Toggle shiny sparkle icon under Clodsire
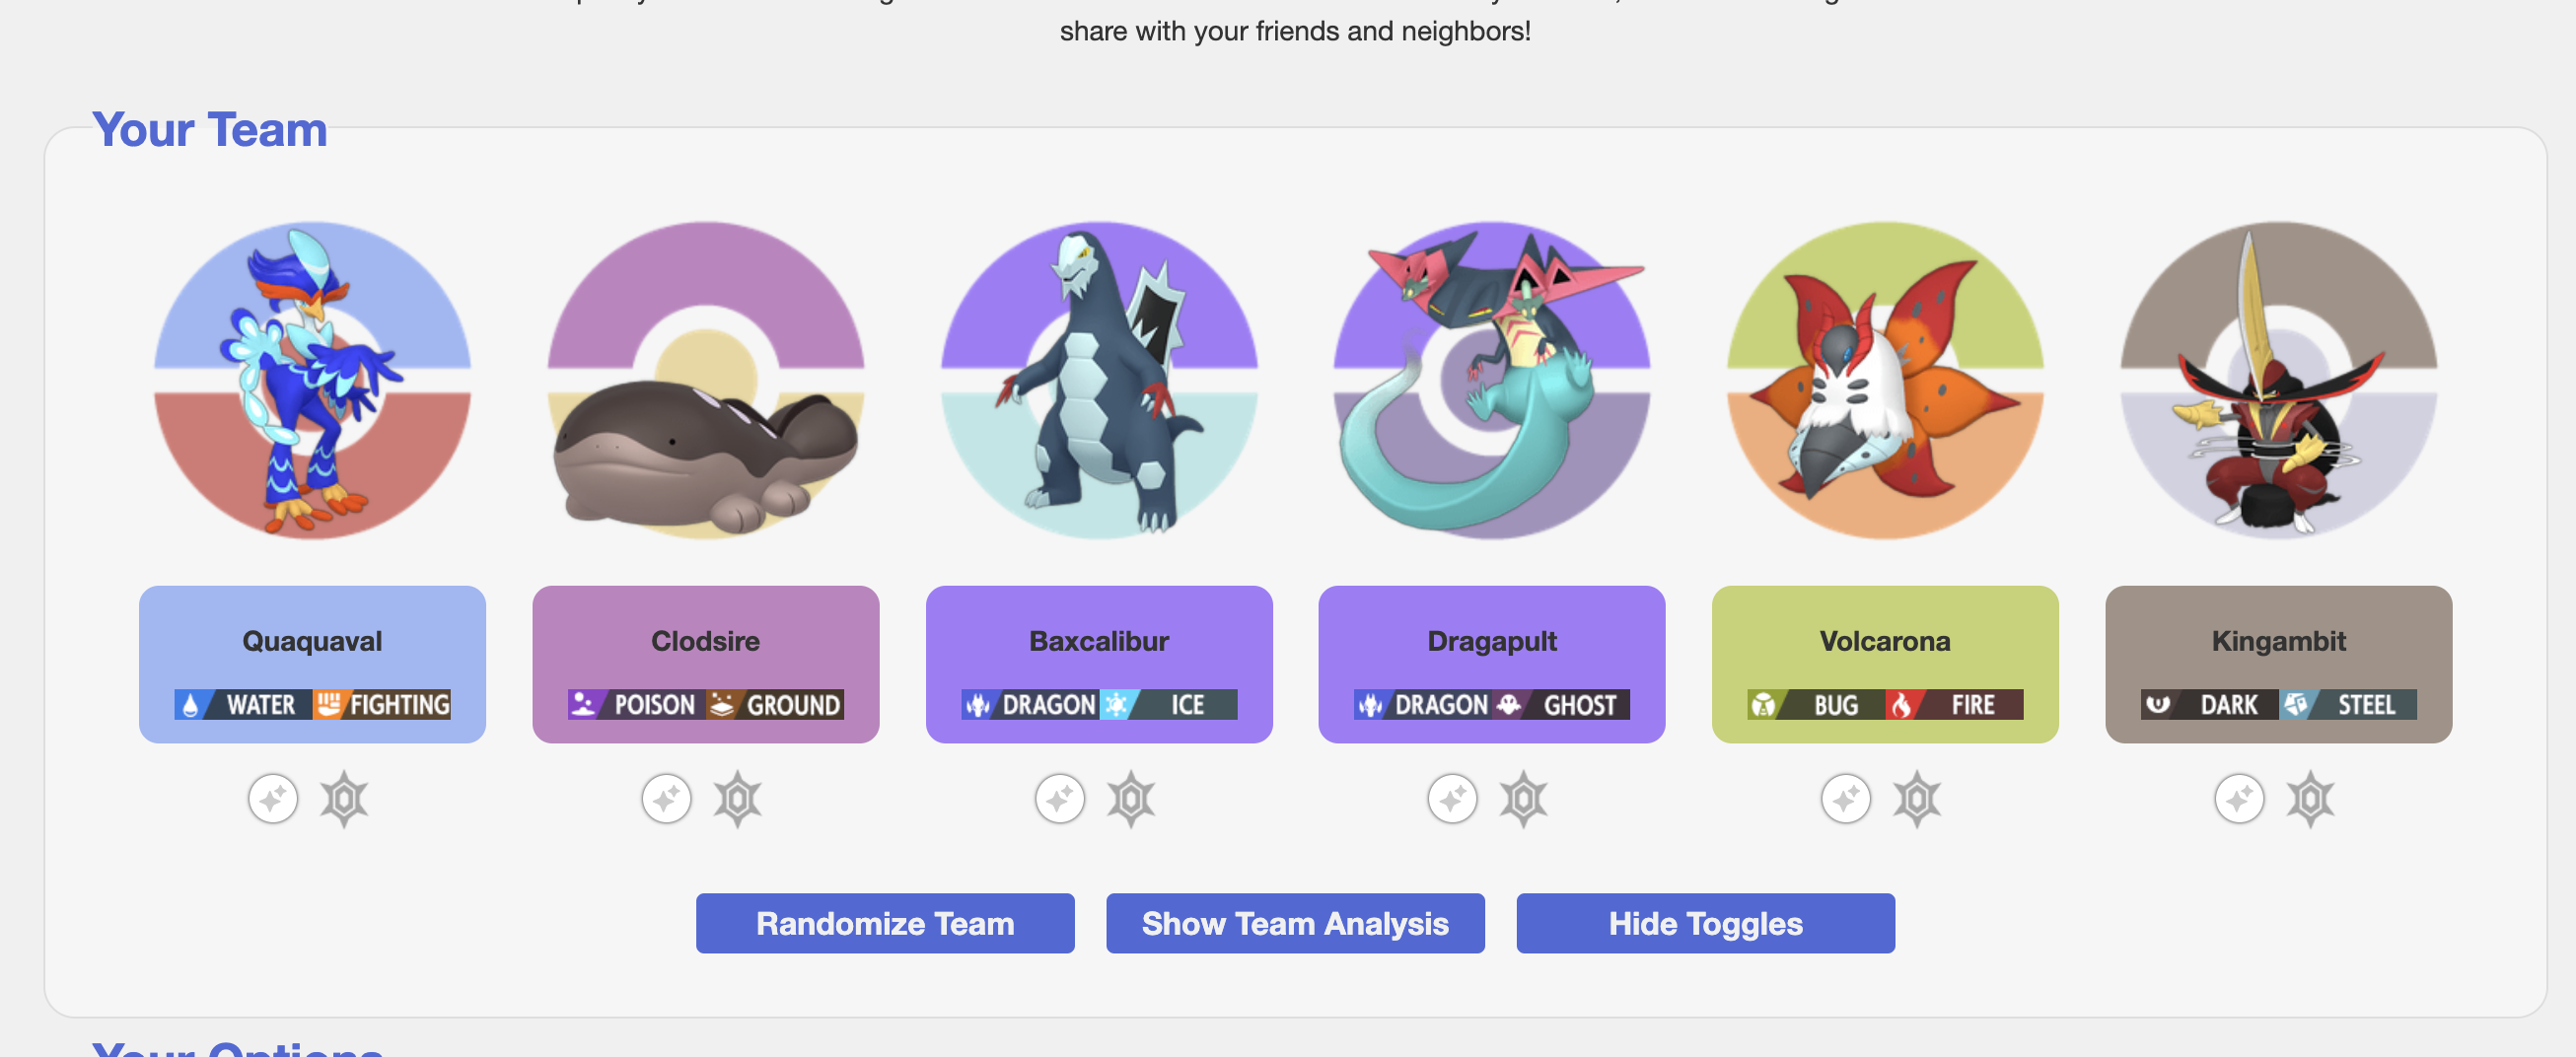Image resolution: width=2576 pixels, height=1057 pixels. click(667, 799)
